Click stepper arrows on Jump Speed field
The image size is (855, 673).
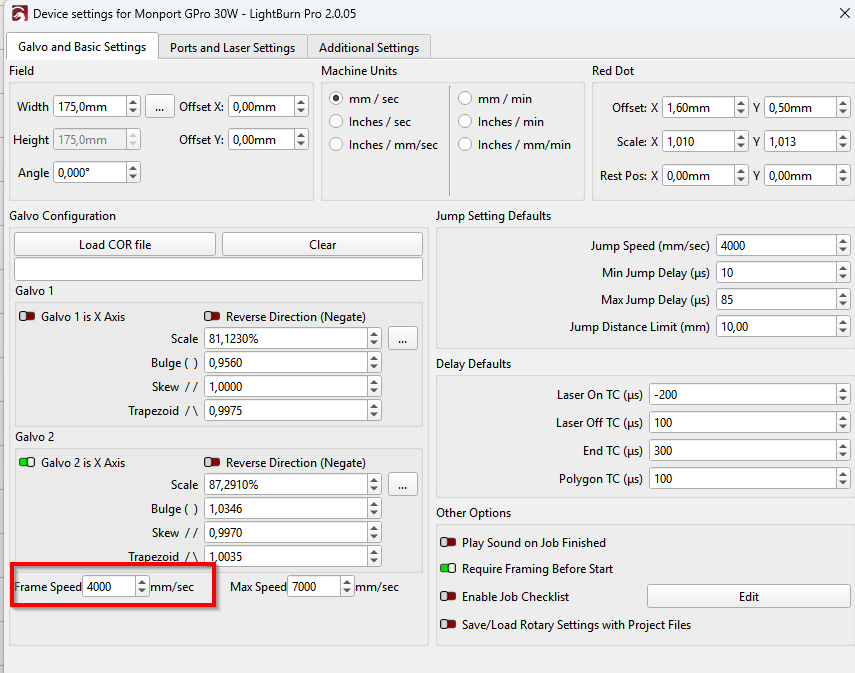point(844,245)
